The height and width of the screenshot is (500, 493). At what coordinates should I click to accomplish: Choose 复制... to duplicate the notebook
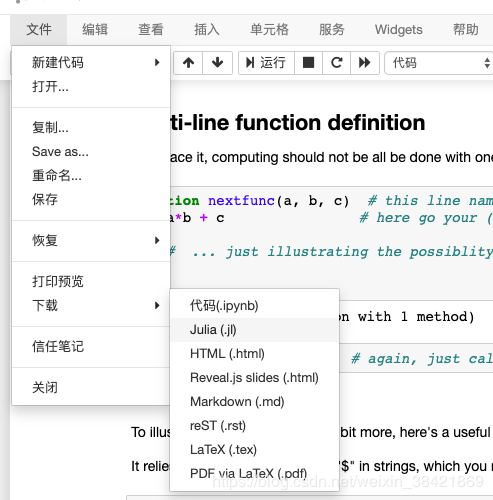pos(91,127)
